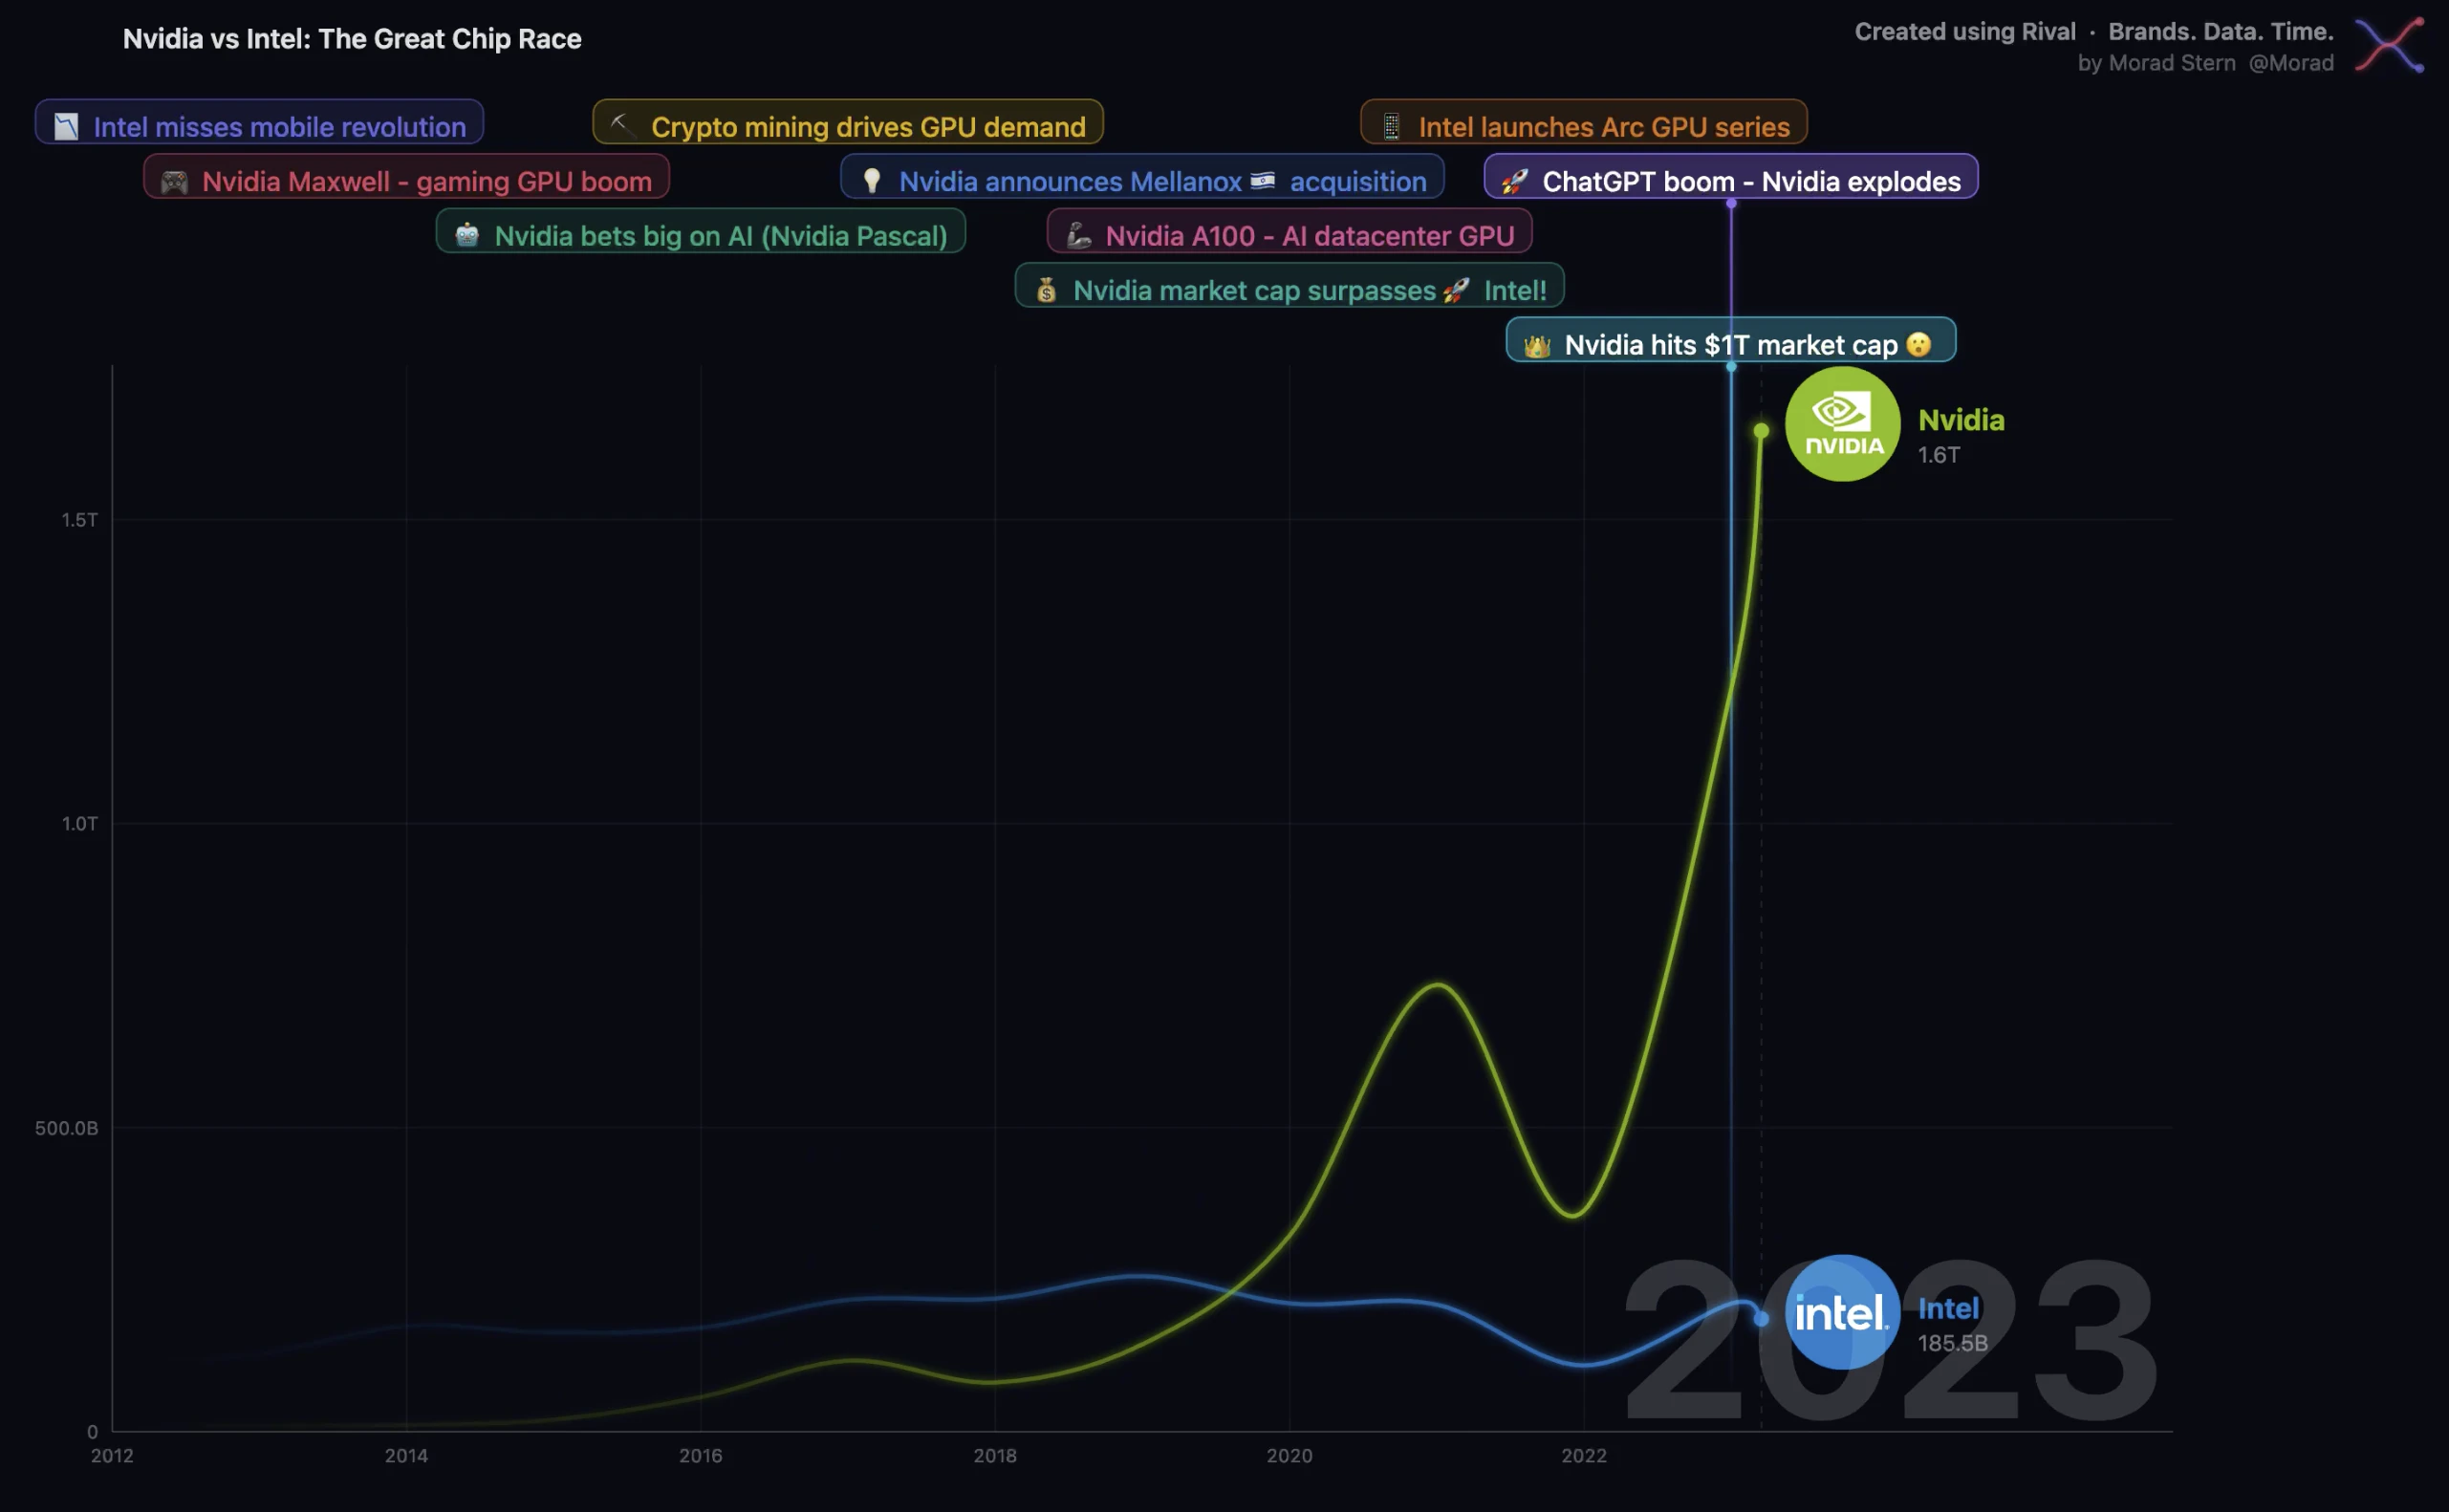The height and width of the screenshot is (1512, 2449).
Task: Select the Nvidia bets big on AI event
Action: click(x=700, y=231)
